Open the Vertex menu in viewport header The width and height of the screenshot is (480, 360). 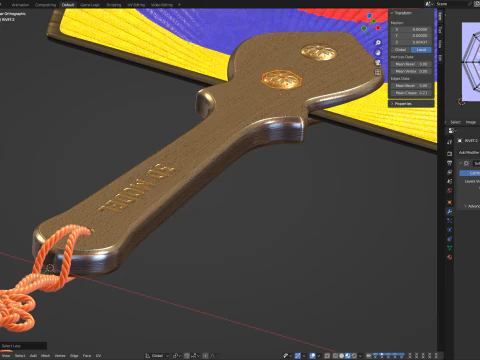(x=60, y=356)
